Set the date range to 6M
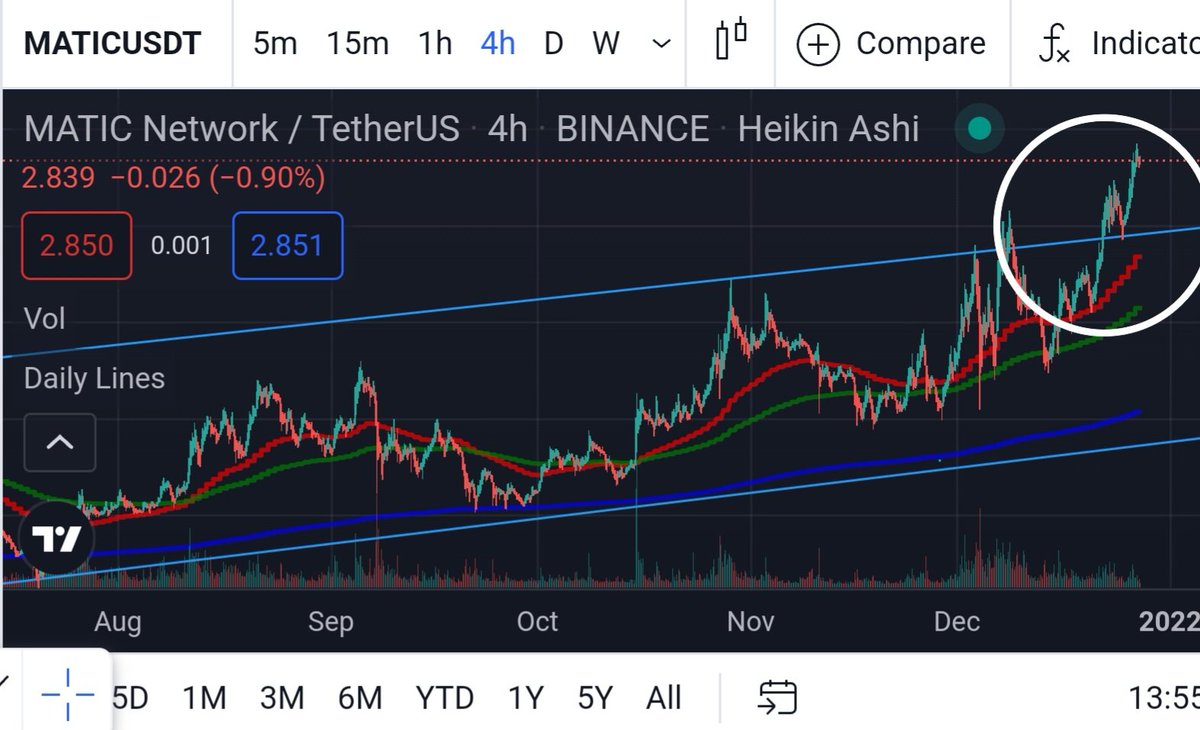1200x730 pixels. click(360, 697)
